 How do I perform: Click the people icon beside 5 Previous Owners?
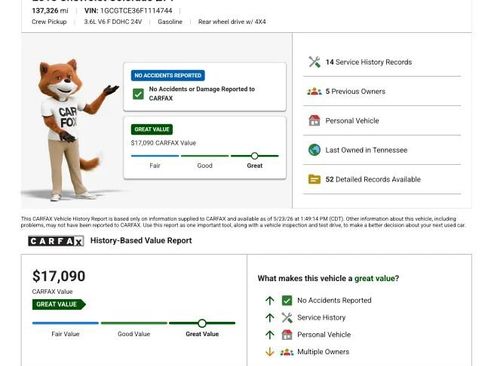pos(314,91)
